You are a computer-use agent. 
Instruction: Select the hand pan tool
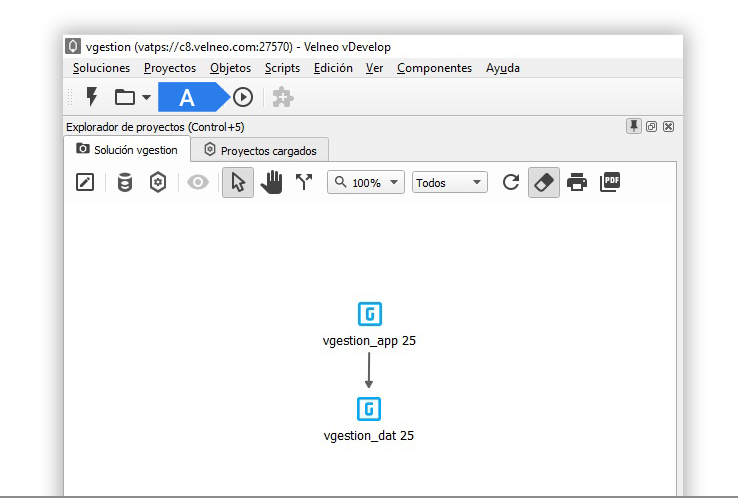pyautogui.click(x=272, y=182)
